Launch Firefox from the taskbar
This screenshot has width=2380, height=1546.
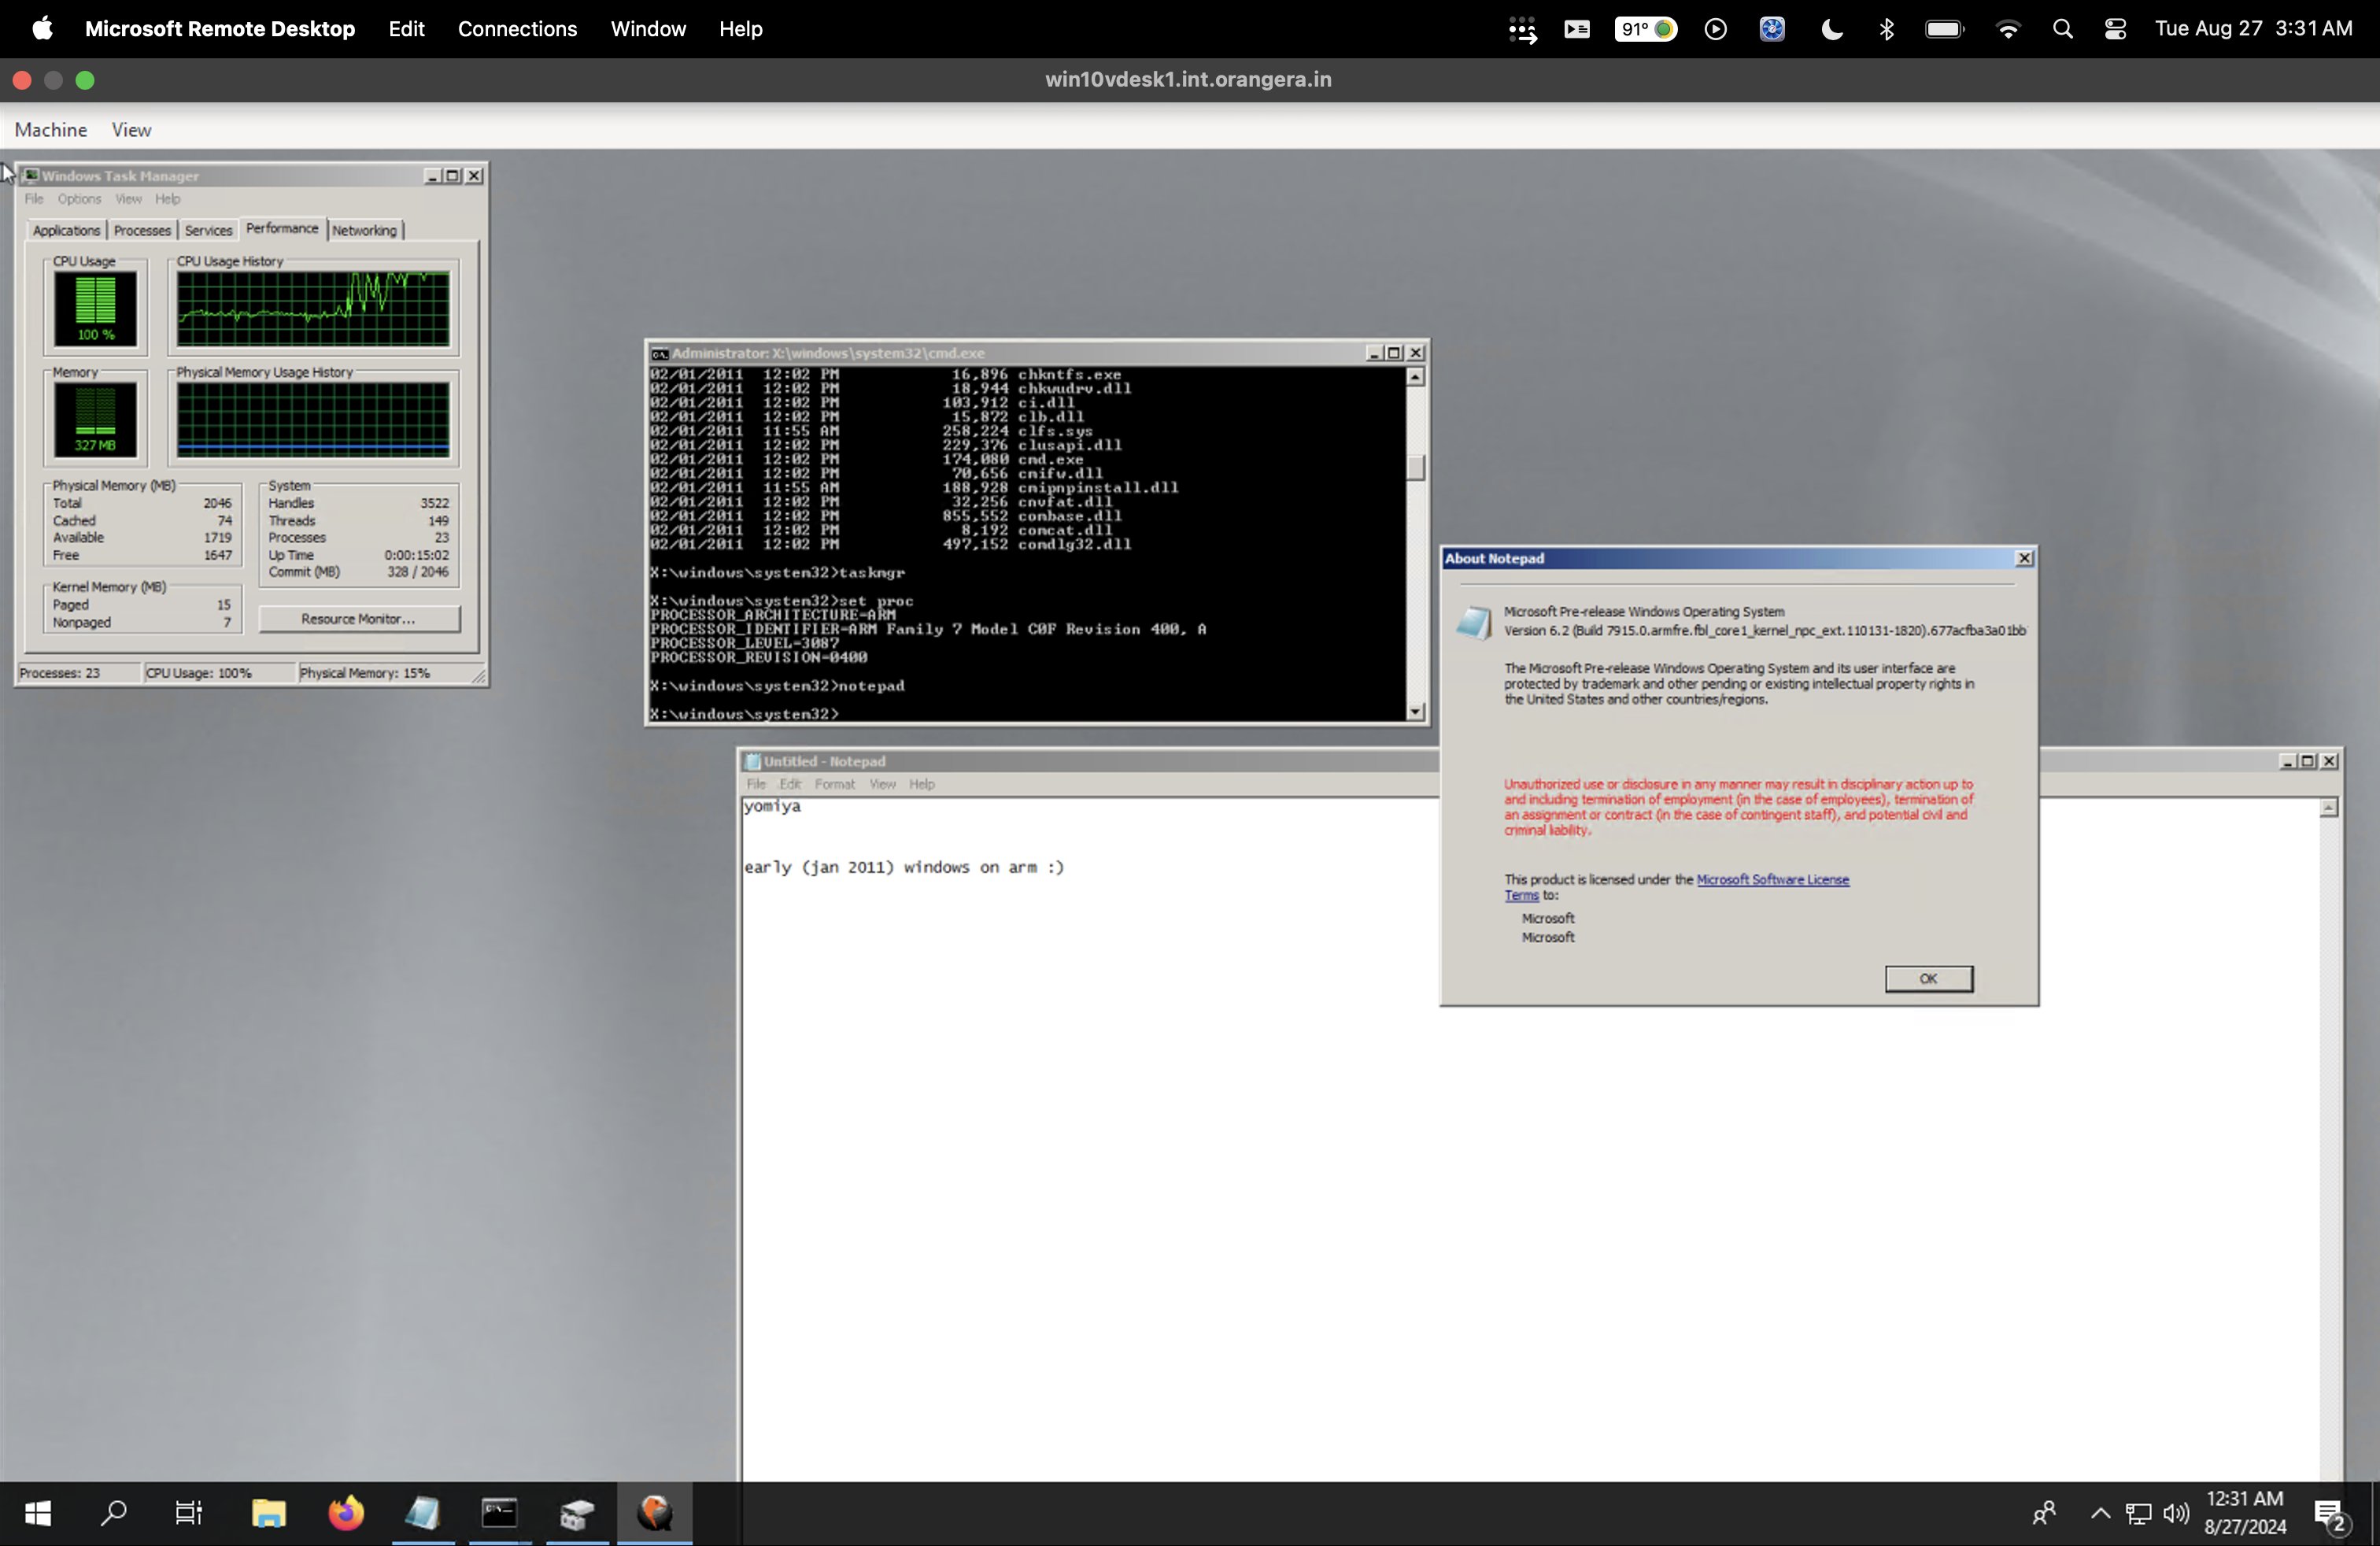pyautogui.click(x=346, y=1513)
